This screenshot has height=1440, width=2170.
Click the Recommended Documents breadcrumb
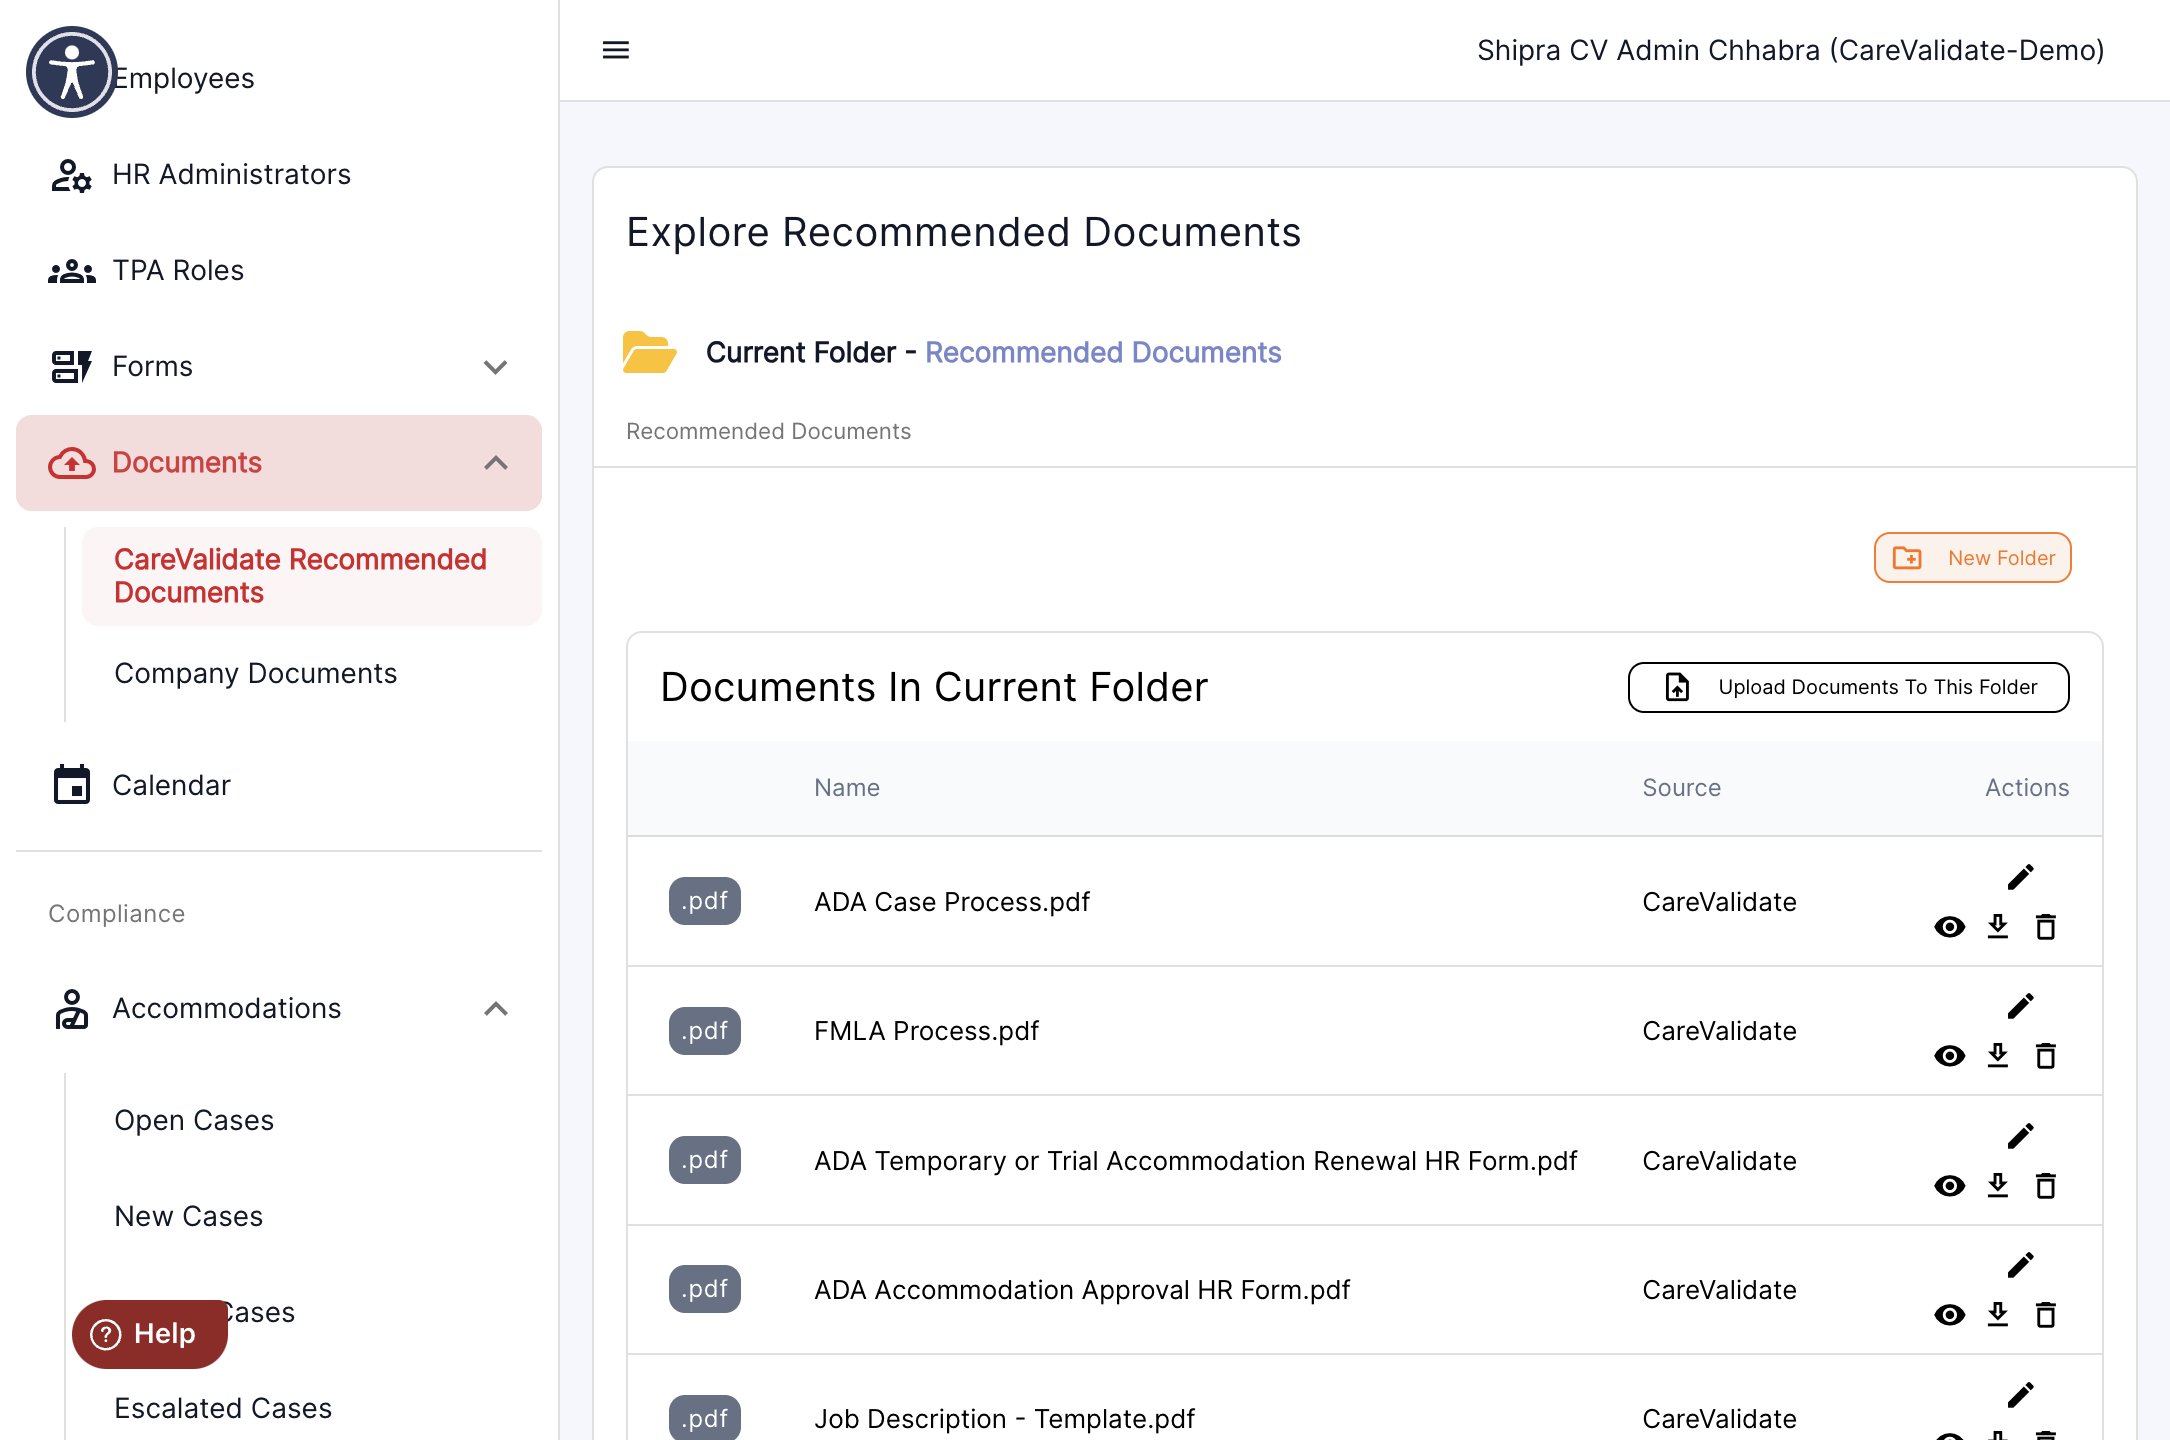768,431
